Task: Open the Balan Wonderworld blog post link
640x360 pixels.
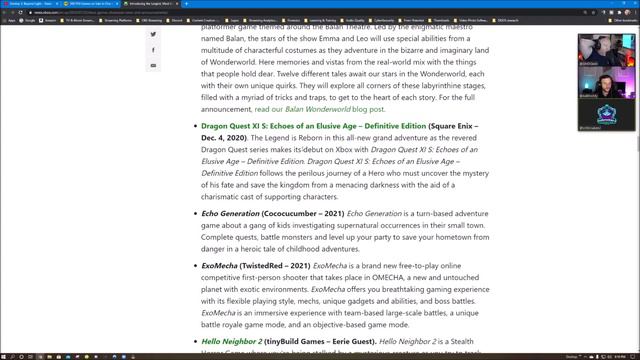Action: coord(319,109)
